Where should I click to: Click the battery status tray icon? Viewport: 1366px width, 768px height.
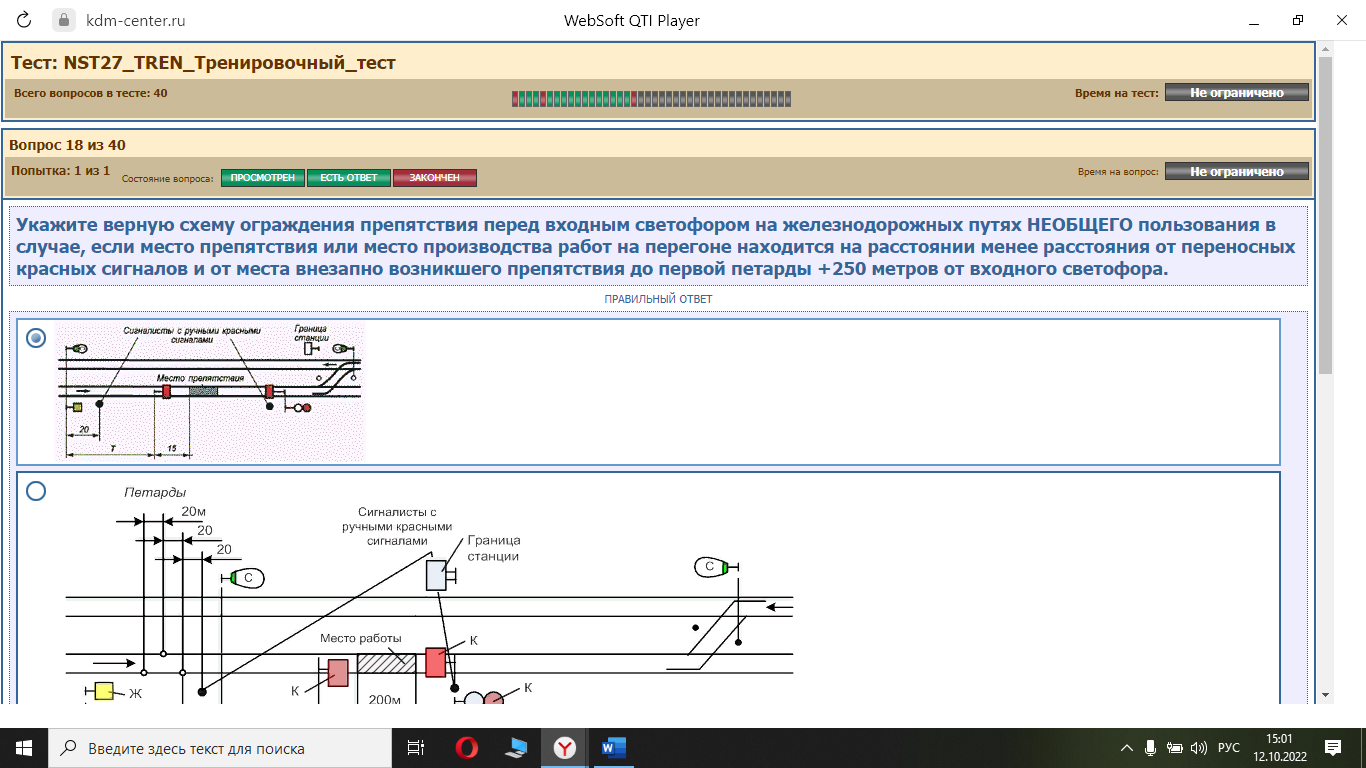pyautogui.click(x=1174, y=748)
